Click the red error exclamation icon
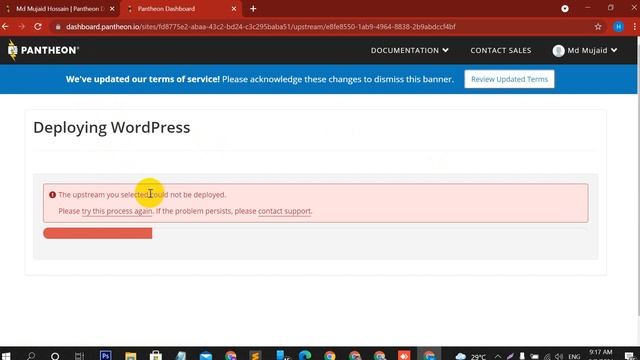 tap(52, 195)
